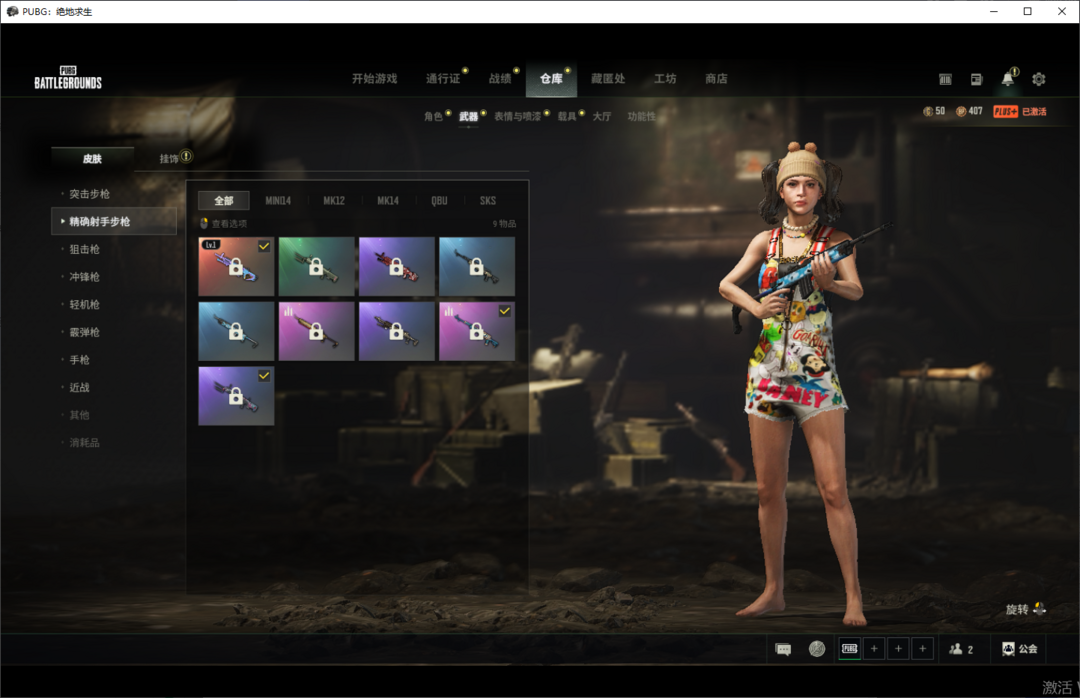This screenshot has width=1080, height=698.
Task: Switch to the 藏匿处 tab
Action: [x=608, y=79]
